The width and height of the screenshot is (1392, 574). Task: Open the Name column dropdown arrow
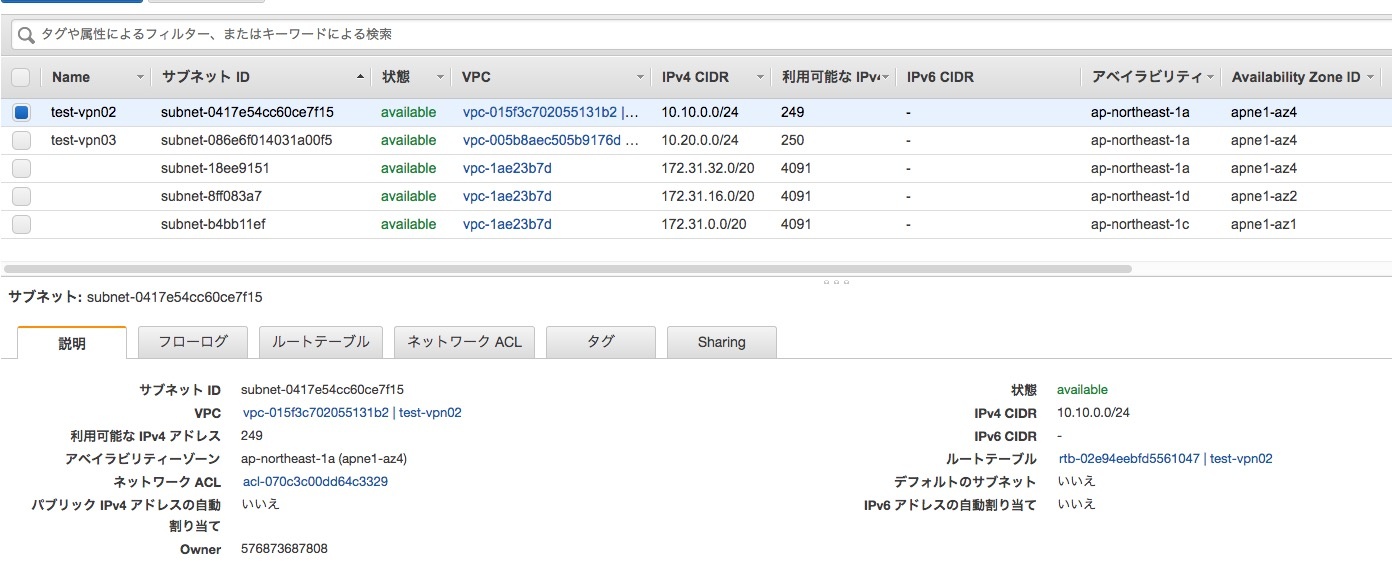tap(140, 77)
